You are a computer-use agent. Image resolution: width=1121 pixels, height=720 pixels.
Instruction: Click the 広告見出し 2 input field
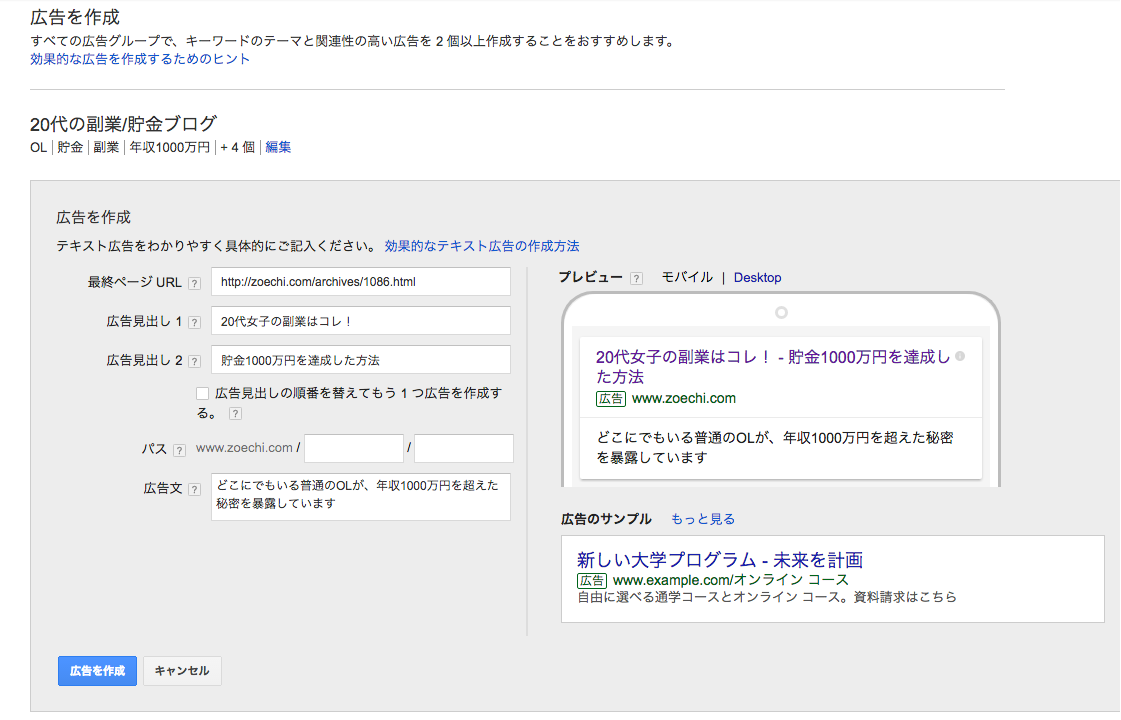(360, 360)
